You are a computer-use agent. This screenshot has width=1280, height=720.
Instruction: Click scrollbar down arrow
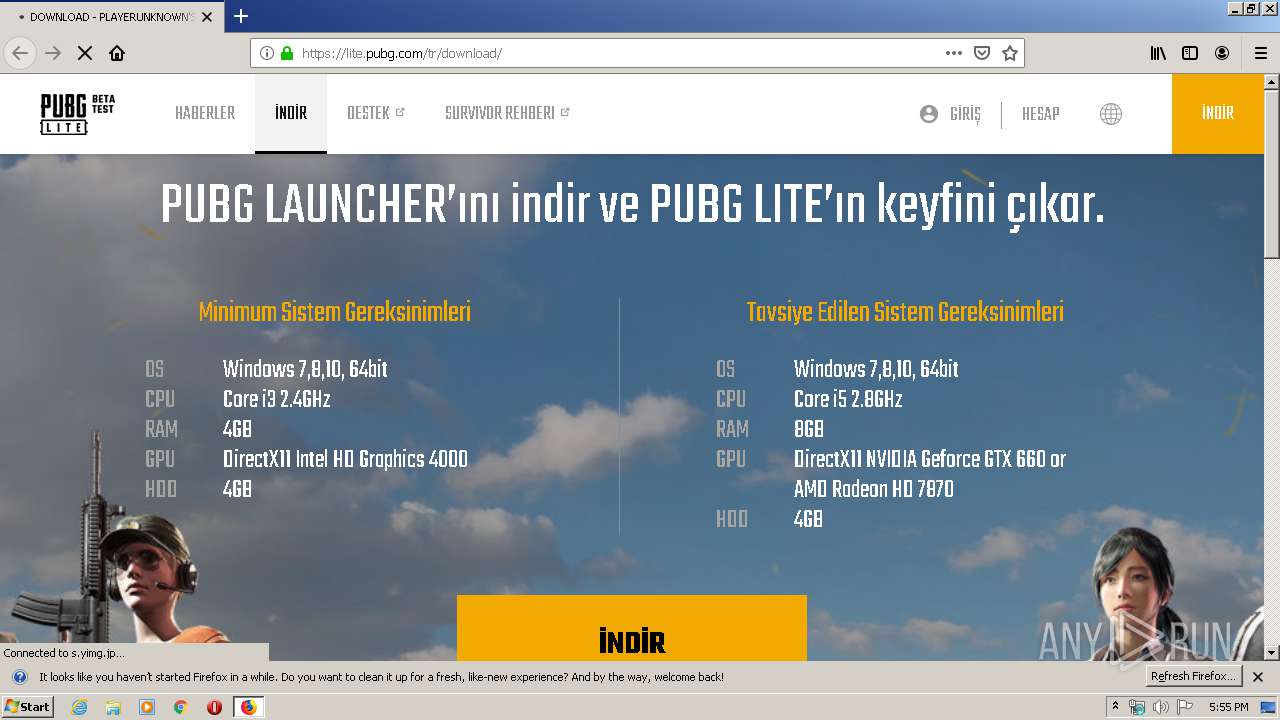(1272, 653)
